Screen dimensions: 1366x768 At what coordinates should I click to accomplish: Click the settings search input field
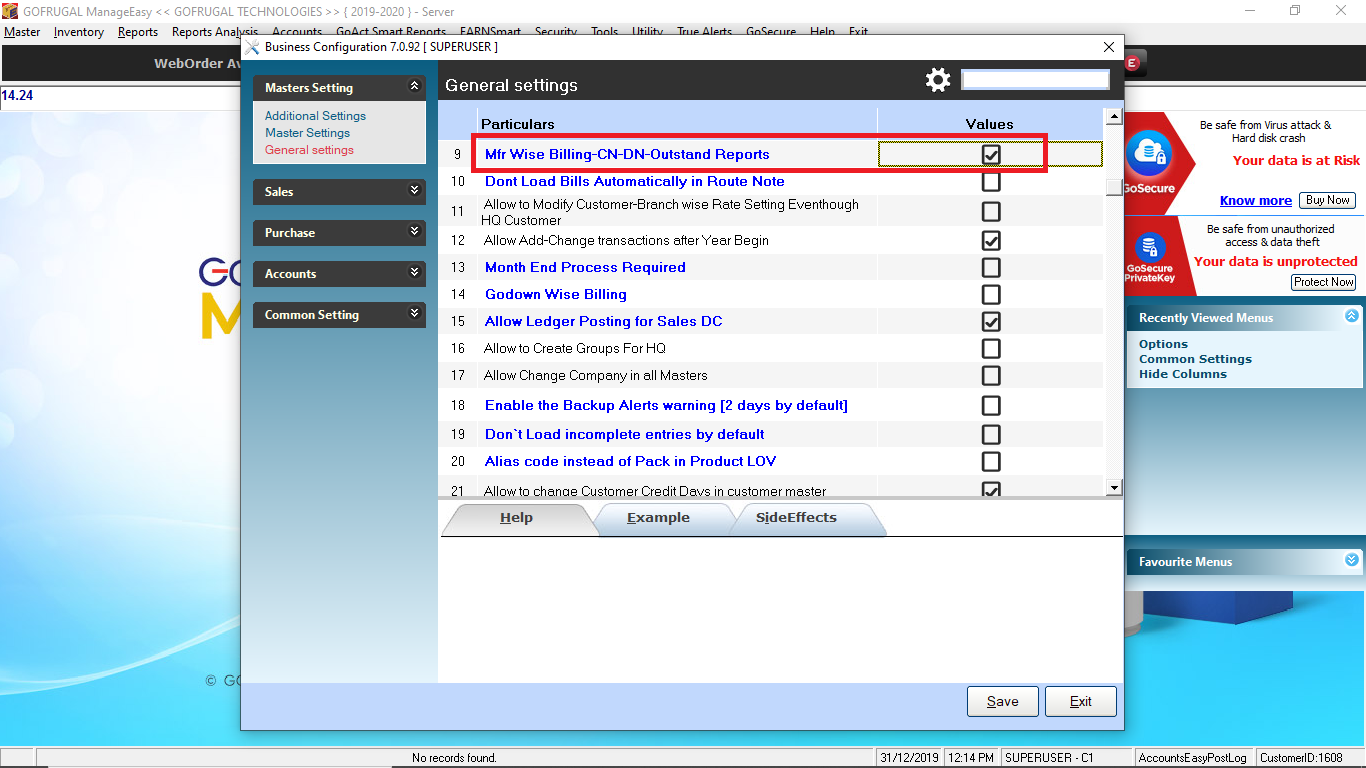(1035, 79)
